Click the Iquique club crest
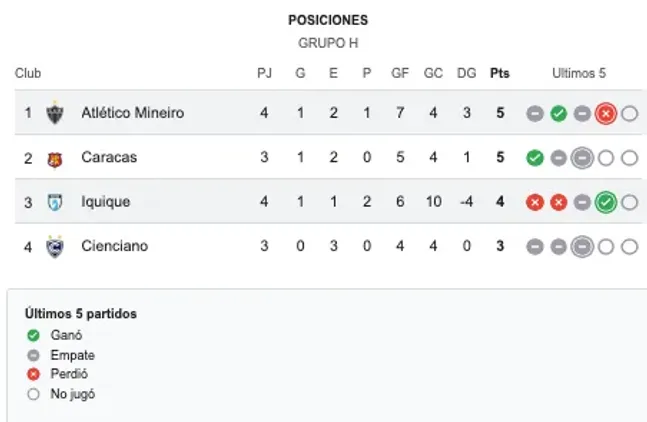The width and height of the screenshot is (647, 422). [55, 202]
